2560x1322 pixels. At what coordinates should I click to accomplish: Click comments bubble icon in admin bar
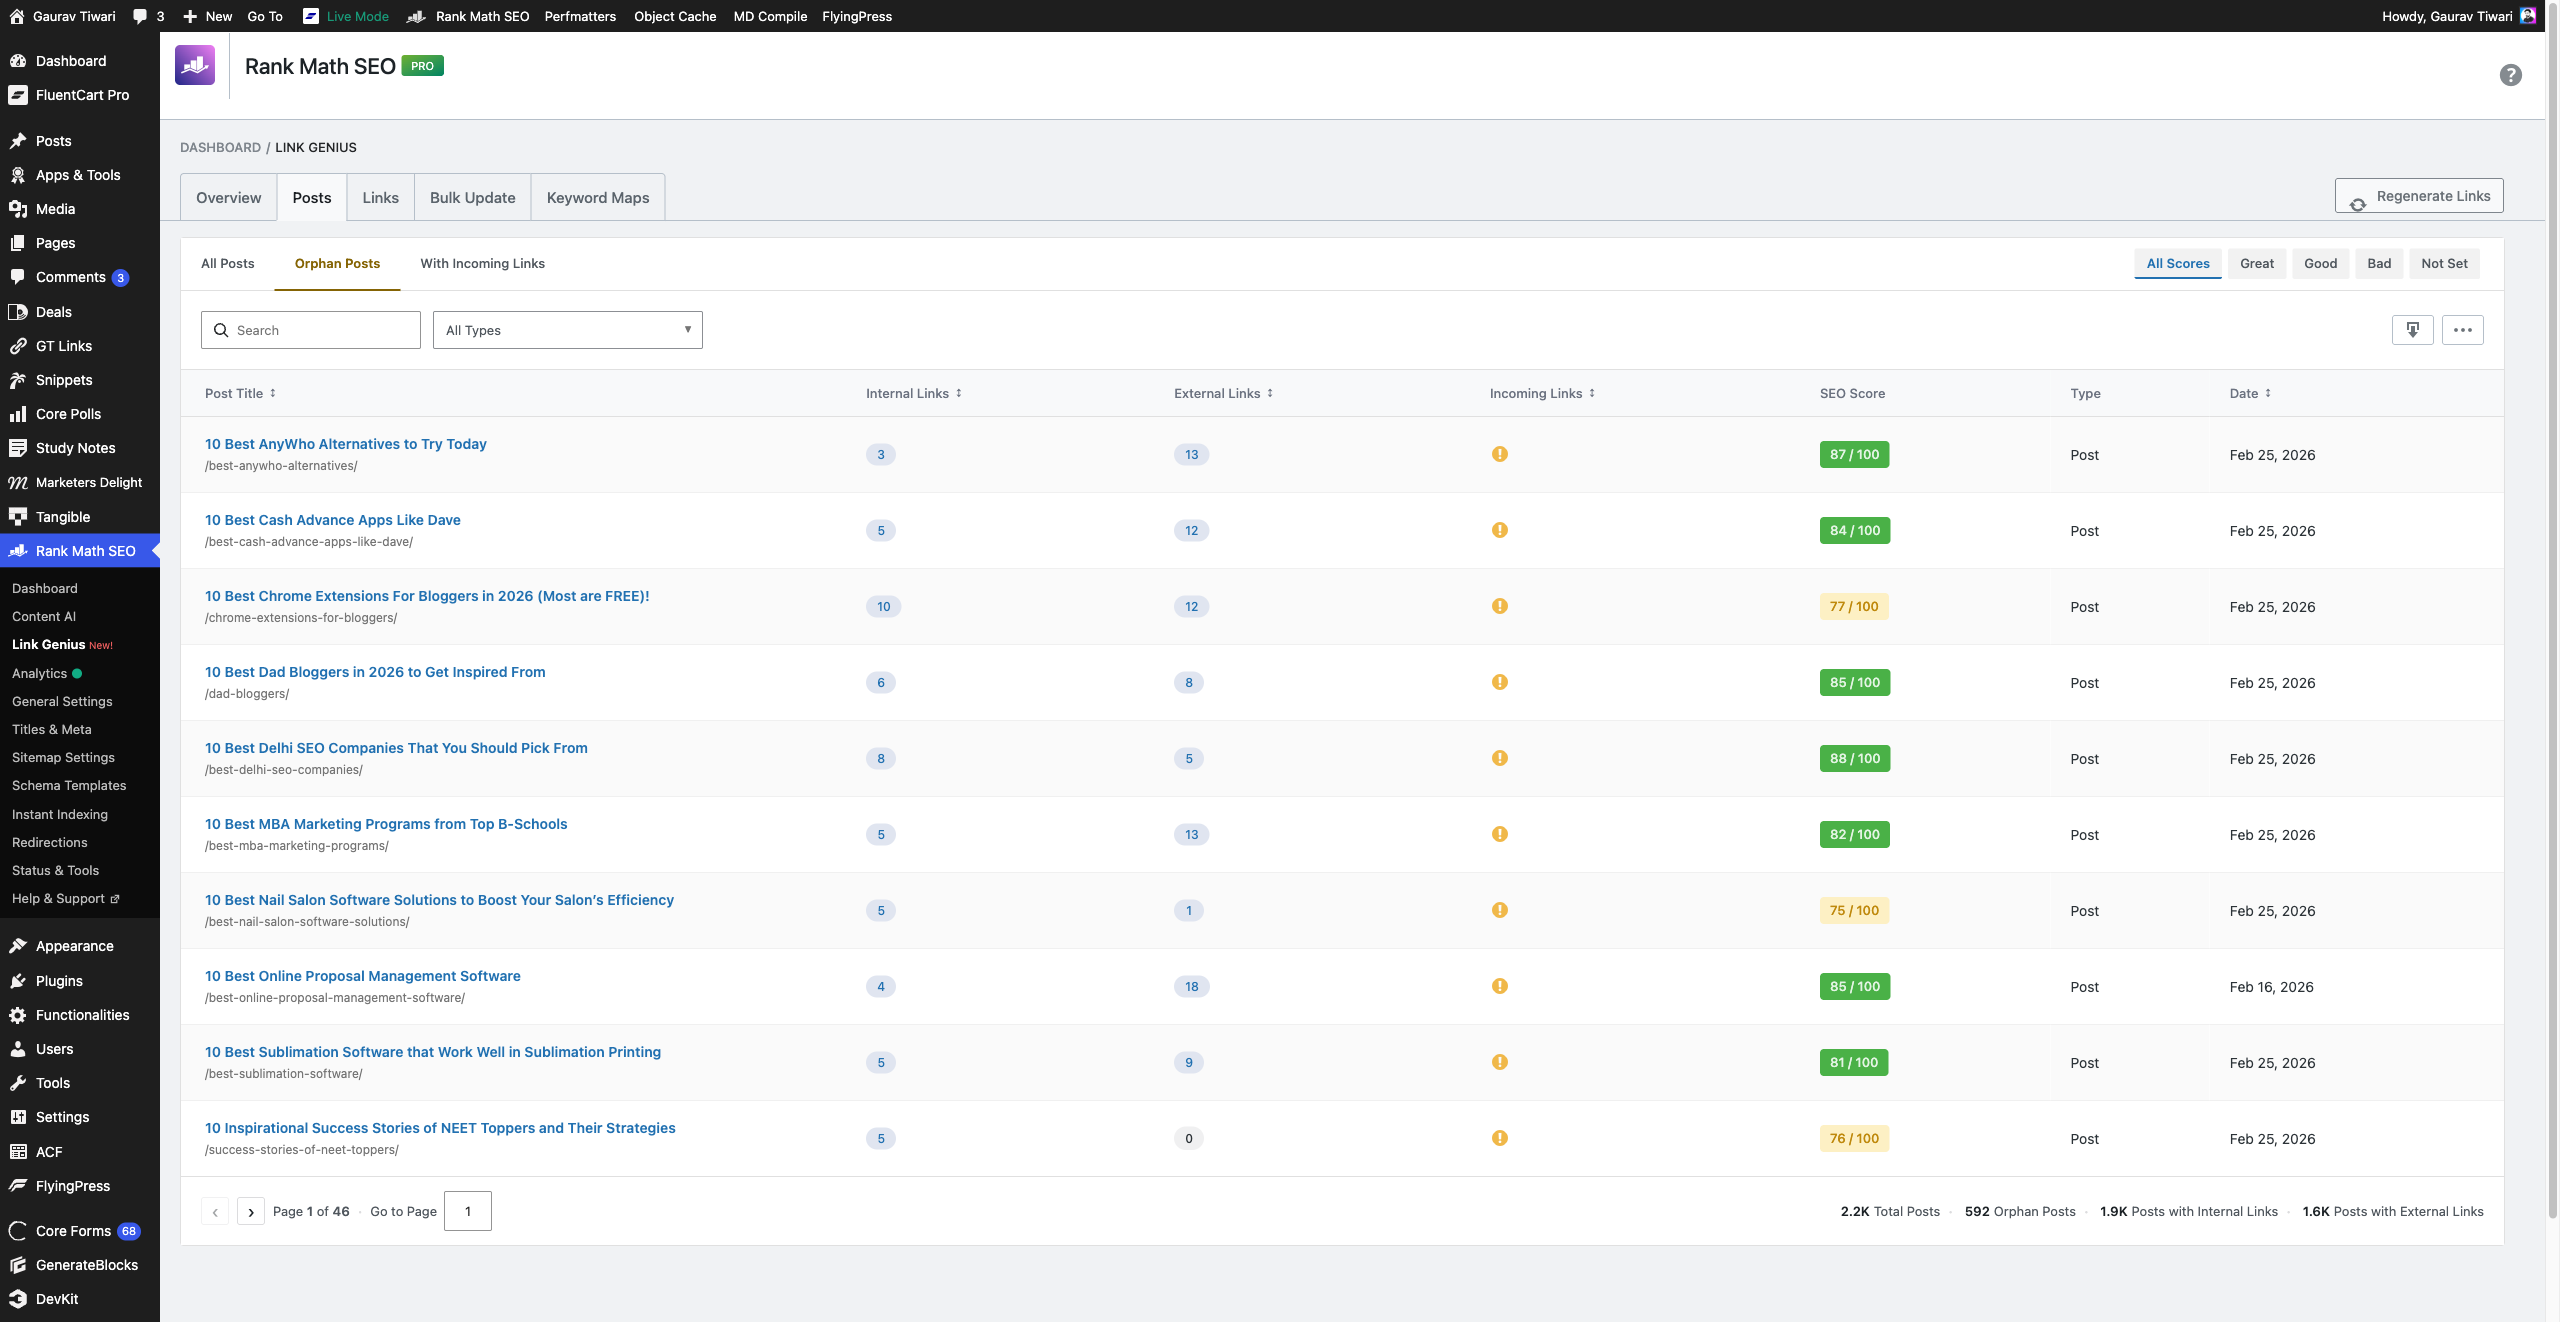point(140,16)
